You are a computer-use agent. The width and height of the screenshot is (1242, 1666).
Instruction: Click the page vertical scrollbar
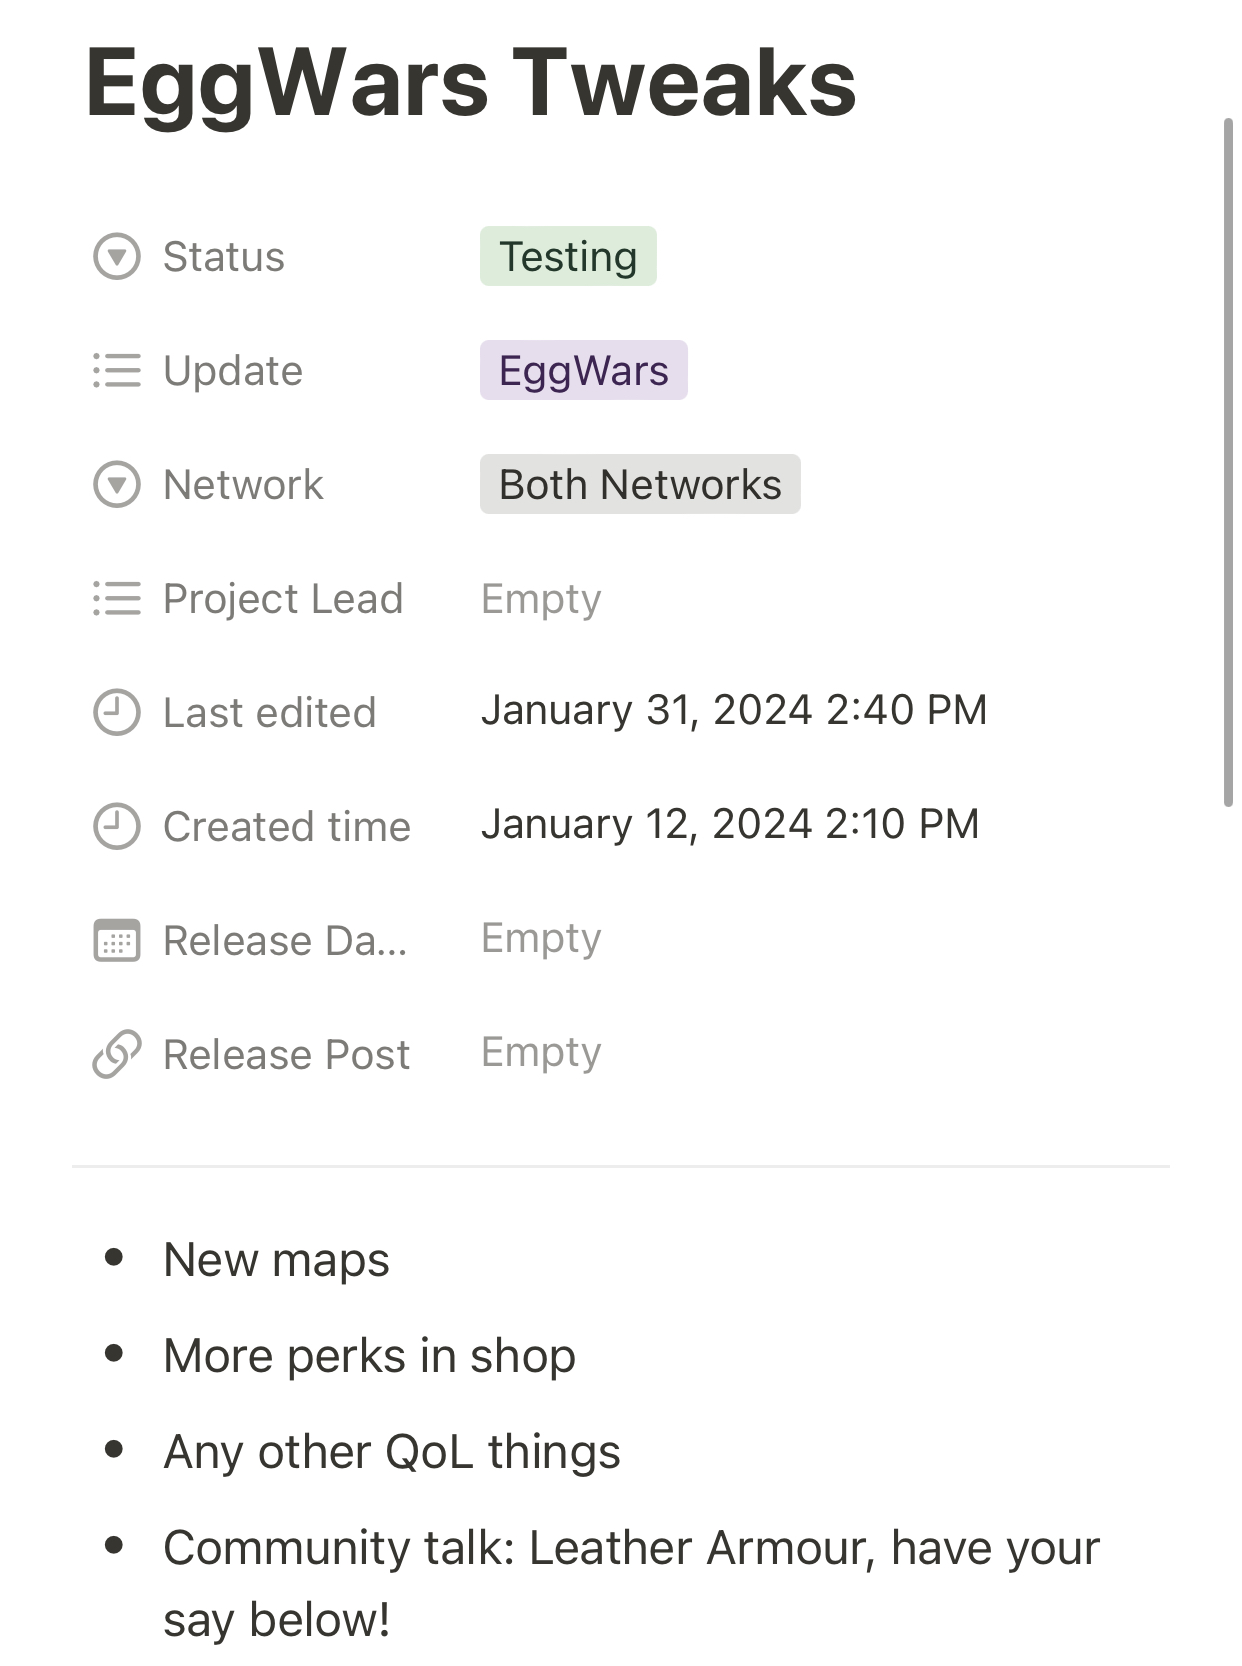point(1230,462)
